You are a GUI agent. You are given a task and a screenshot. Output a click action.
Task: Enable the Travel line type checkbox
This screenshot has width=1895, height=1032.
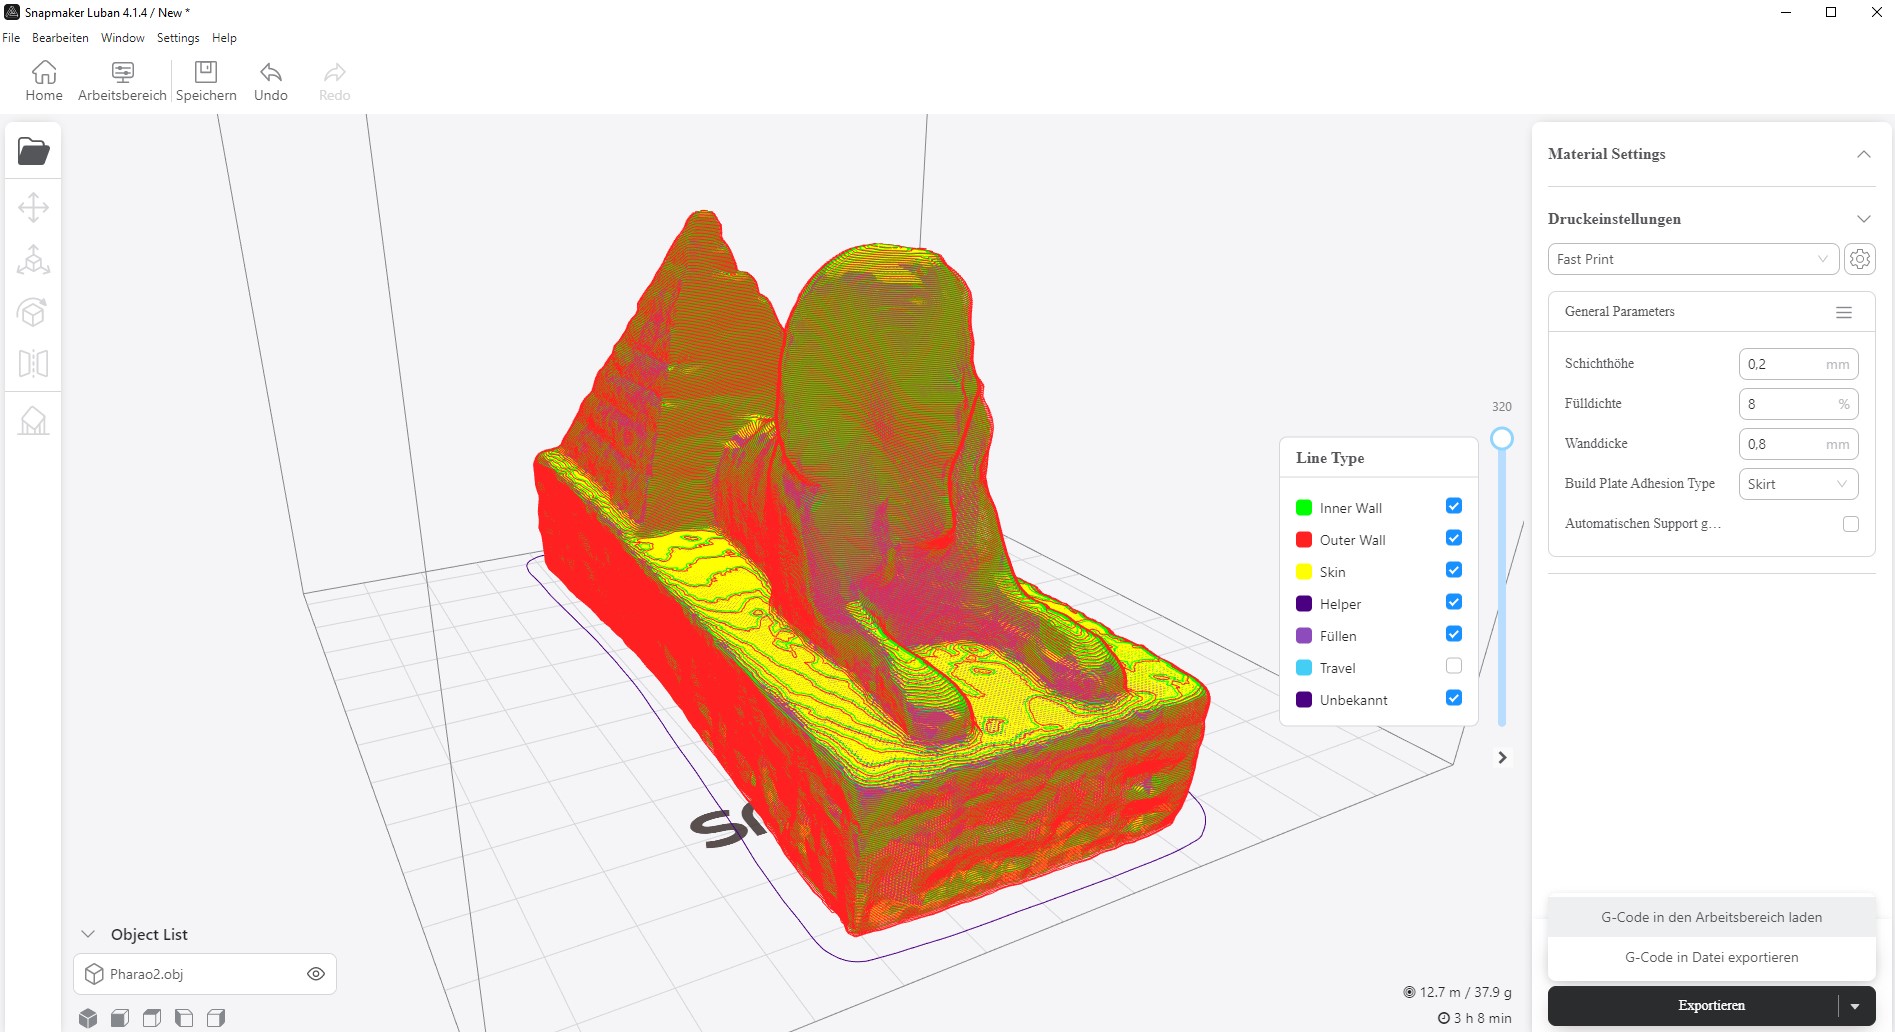(x=1454, y=666)
